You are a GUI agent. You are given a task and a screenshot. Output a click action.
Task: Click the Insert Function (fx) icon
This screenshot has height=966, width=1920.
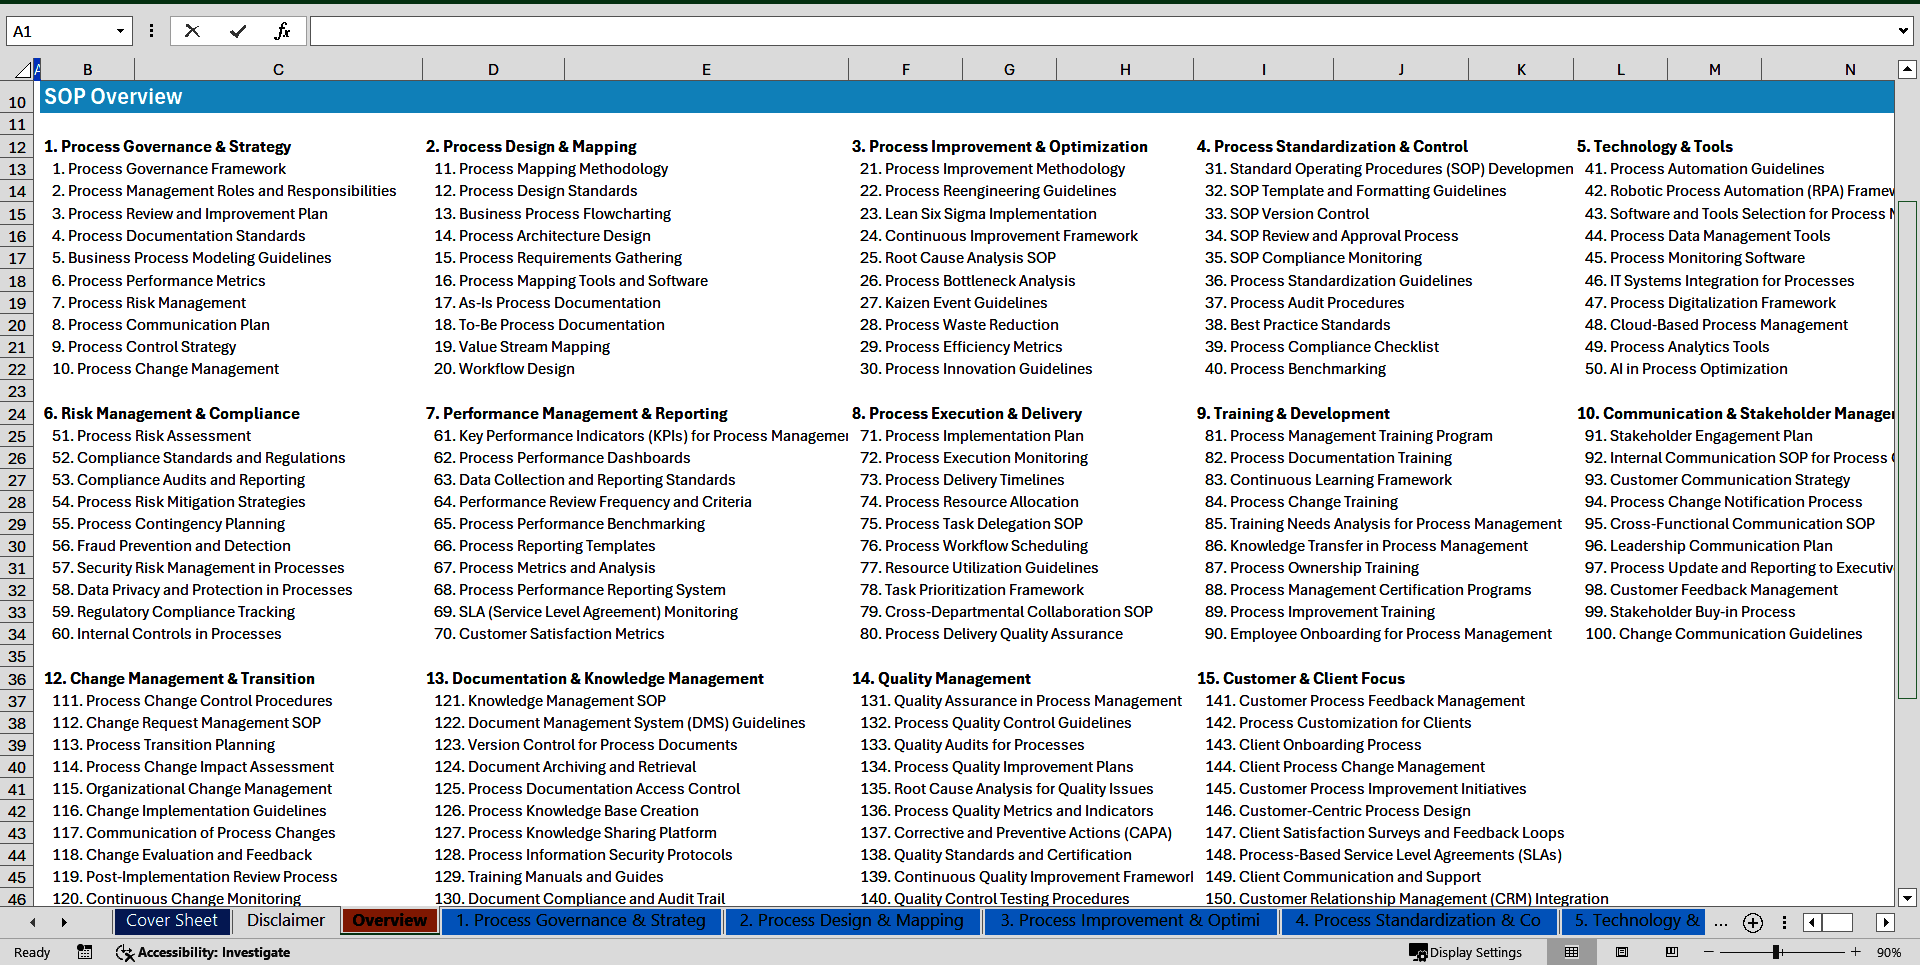click(282, 31)
